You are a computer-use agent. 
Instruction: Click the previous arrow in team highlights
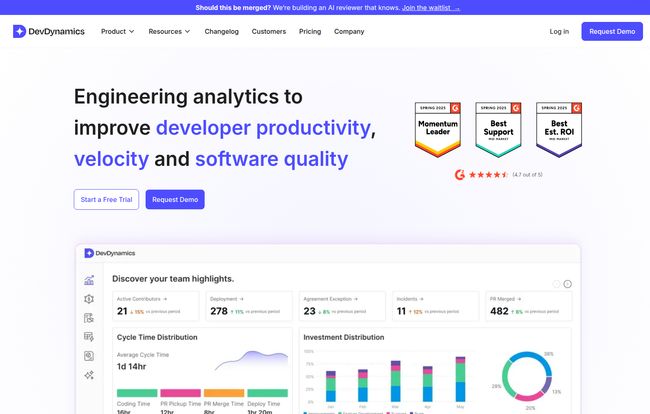[557, 284]
